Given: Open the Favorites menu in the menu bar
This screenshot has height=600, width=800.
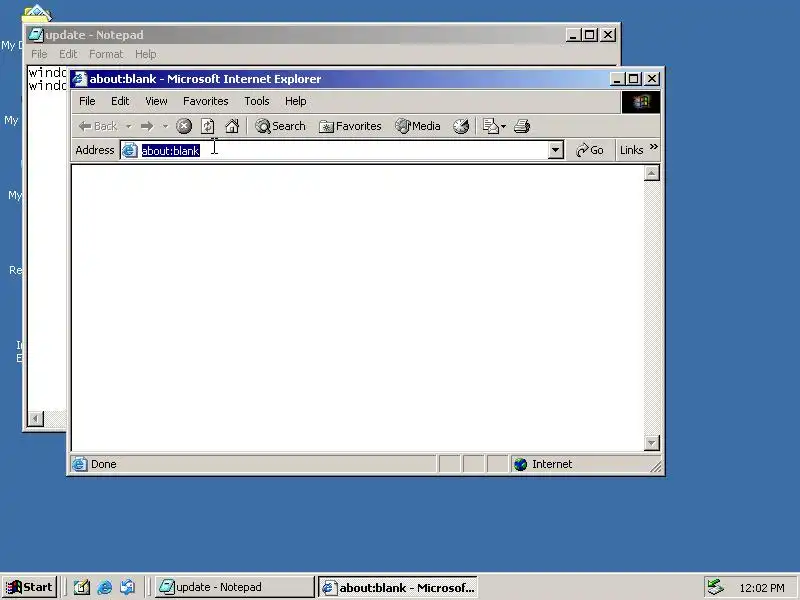Looking at the screenshot, I should tap(206, 101).
